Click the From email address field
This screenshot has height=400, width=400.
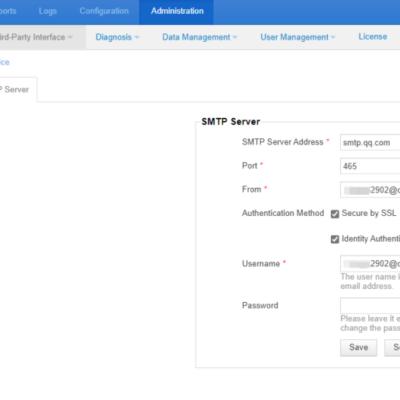(x=370, y=190)
